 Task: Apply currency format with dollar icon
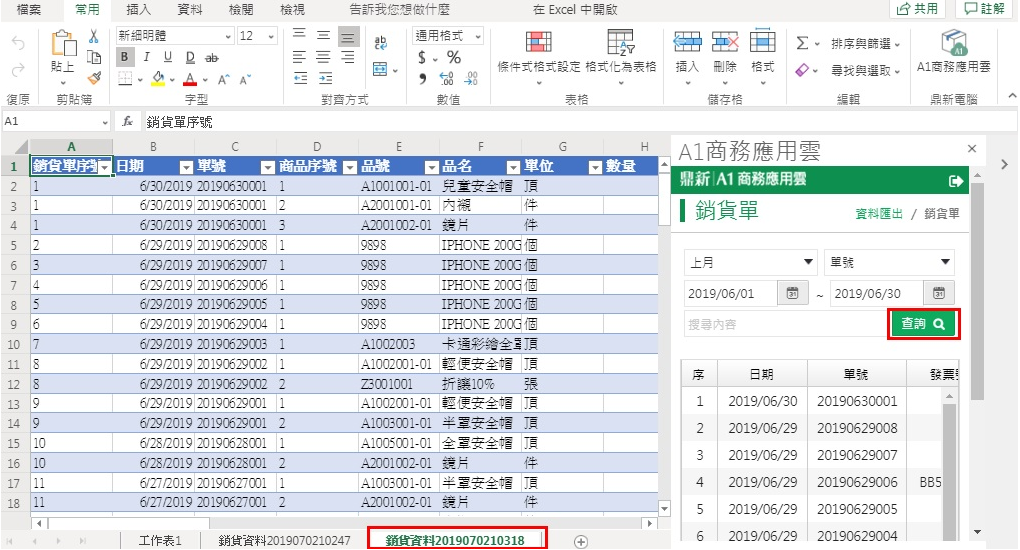coord(422,57)
